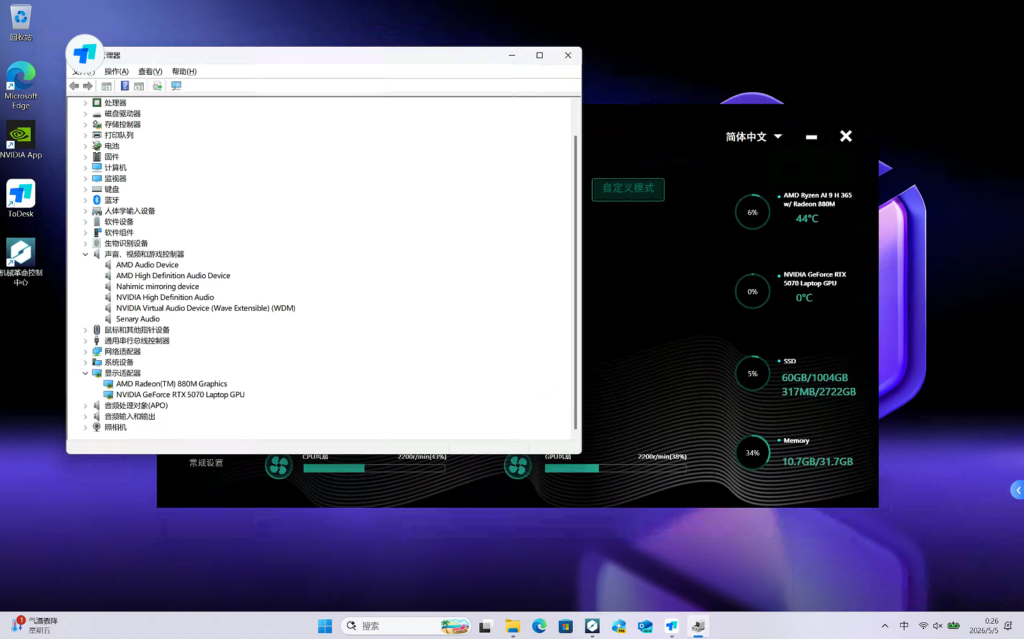Open Microsoft Edge desktop shortcut
Image resolution: width=1024 pixels, height=639 pixels.
point(20,85)
